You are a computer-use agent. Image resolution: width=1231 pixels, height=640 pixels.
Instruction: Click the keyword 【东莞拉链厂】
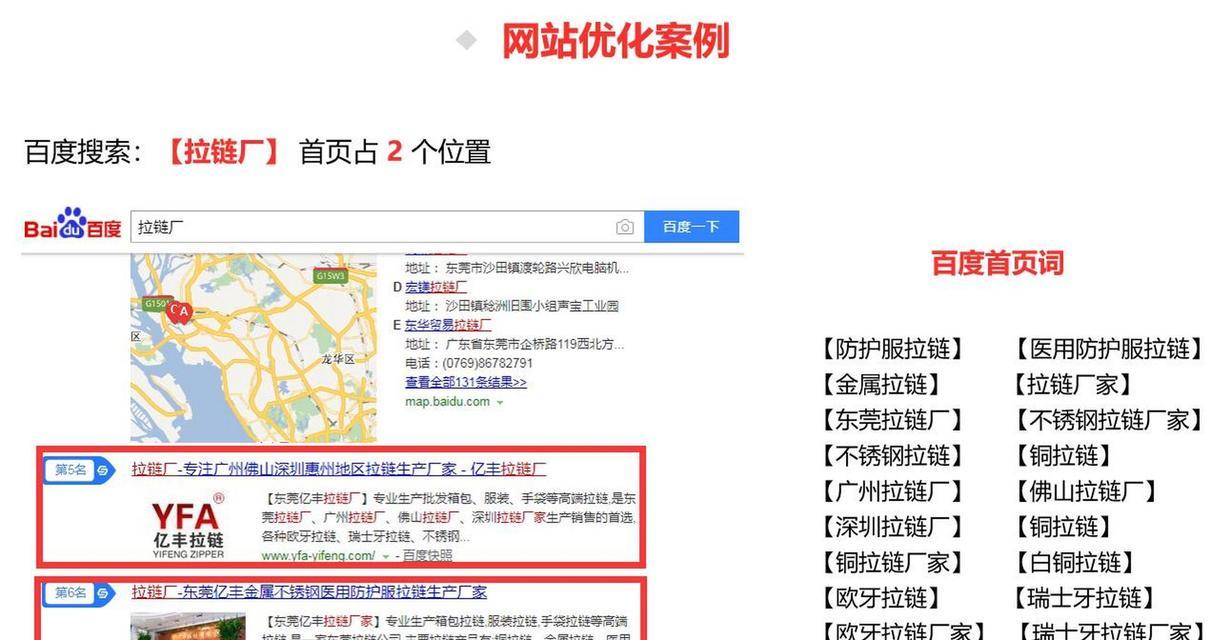coord(893,420)
